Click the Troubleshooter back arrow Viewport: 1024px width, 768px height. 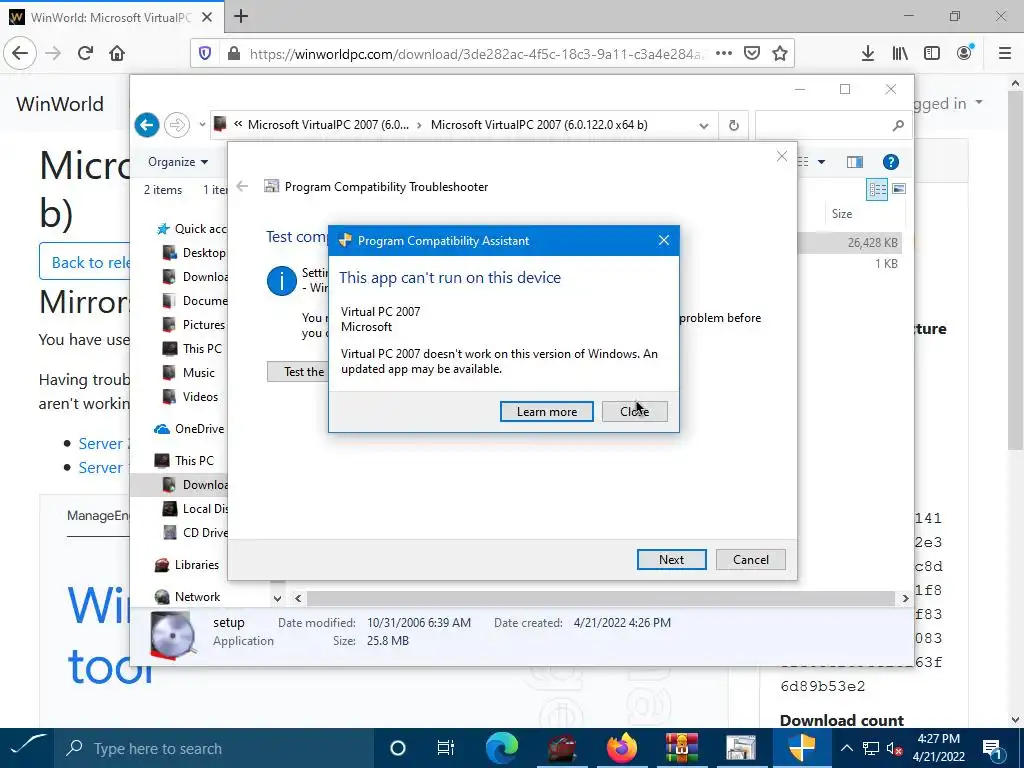click(x=242, y=187)
